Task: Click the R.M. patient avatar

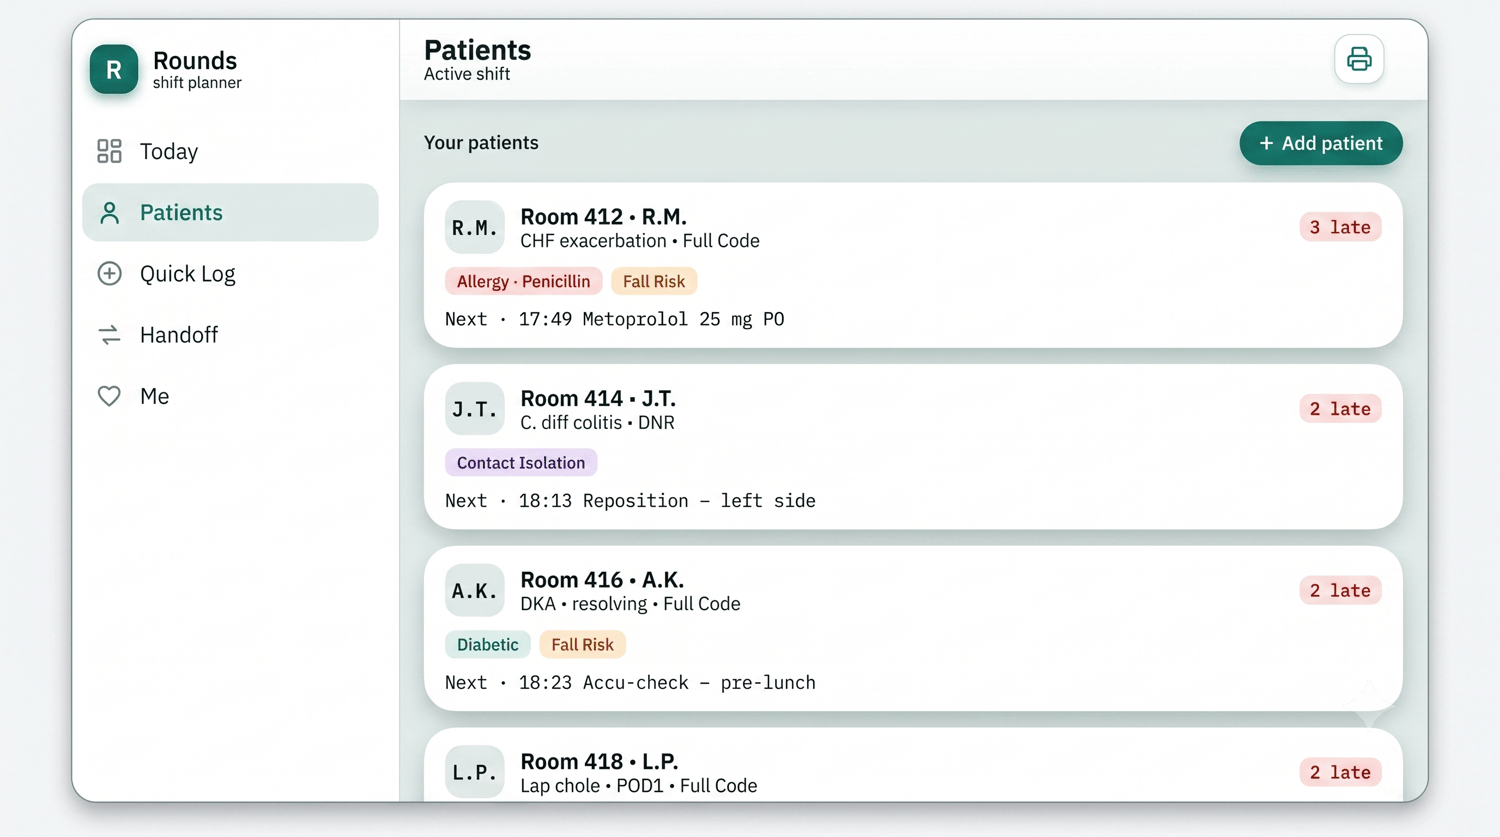Action: click(474, 227)
